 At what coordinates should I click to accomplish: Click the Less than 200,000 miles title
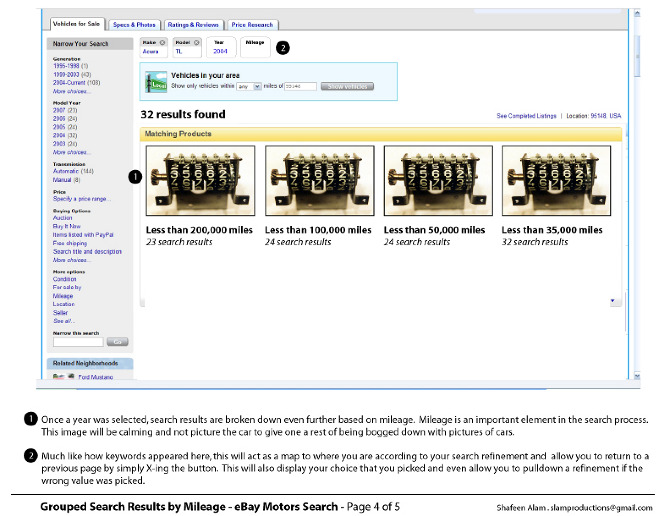199,230
